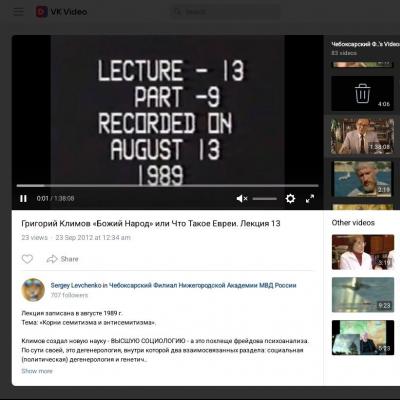Open Sergey Levchenko's profile link
The height and width of the screenshot is (400, 400).
[x=76, y=285]
